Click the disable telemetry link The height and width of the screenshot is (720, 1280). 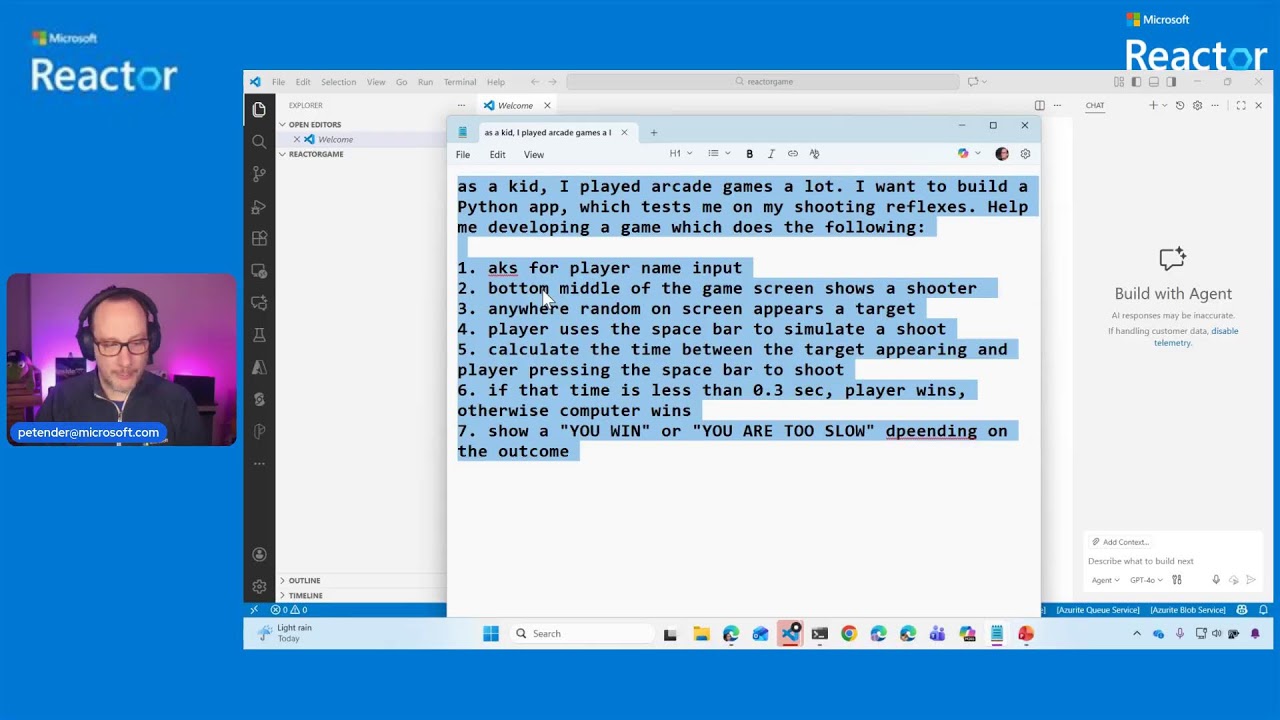(x=1196, y=337)
